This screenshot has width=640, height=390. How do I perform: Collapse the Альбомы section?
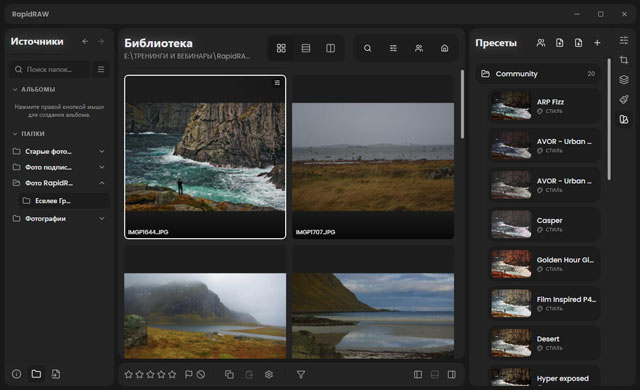15,89
